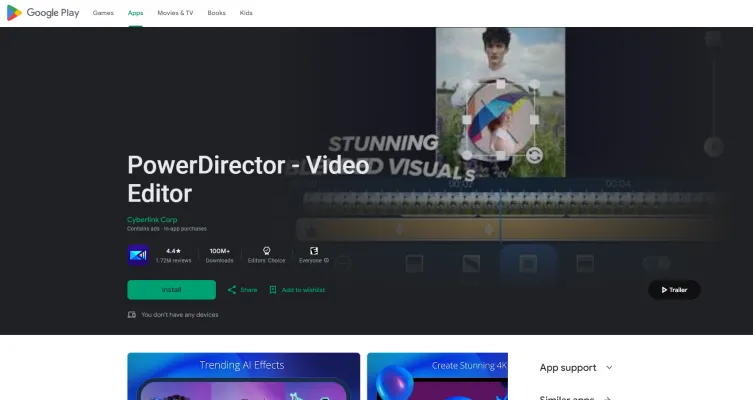Screen dimensions: 753x400
Task: Click the devices icon beside no-devices message
Action: (132, 314)
